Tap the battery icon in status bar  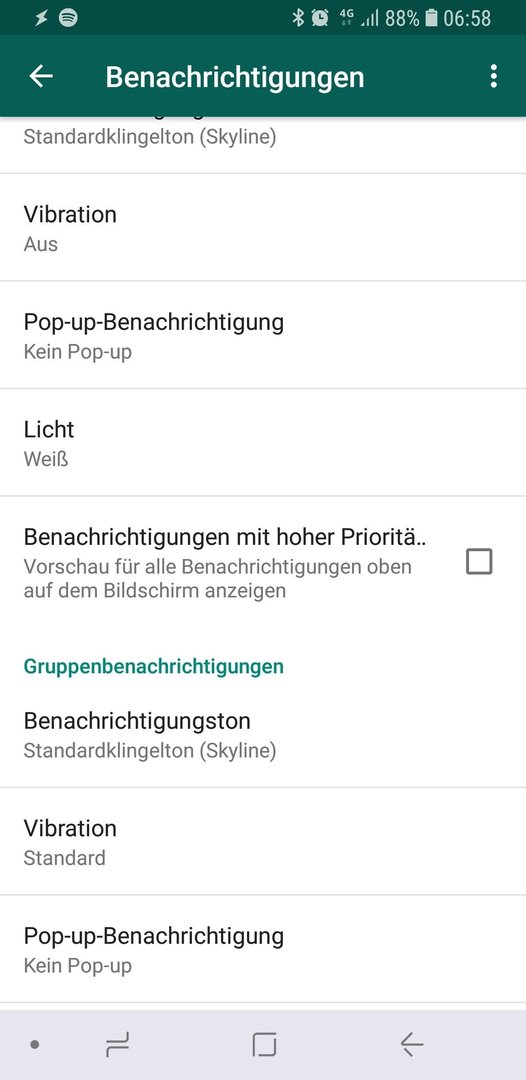pyautogui.click(x=432, y=18)
